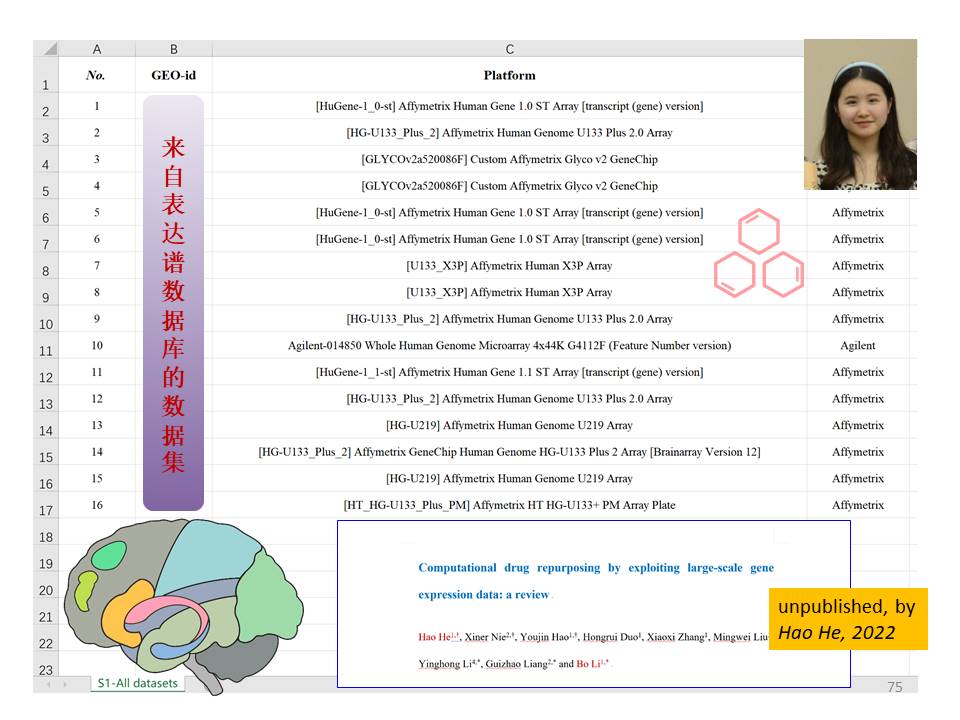Click the purple vertical Chinese text banner
The height and width of the screenshot is (720, 960).
click(x=173, y=303)
